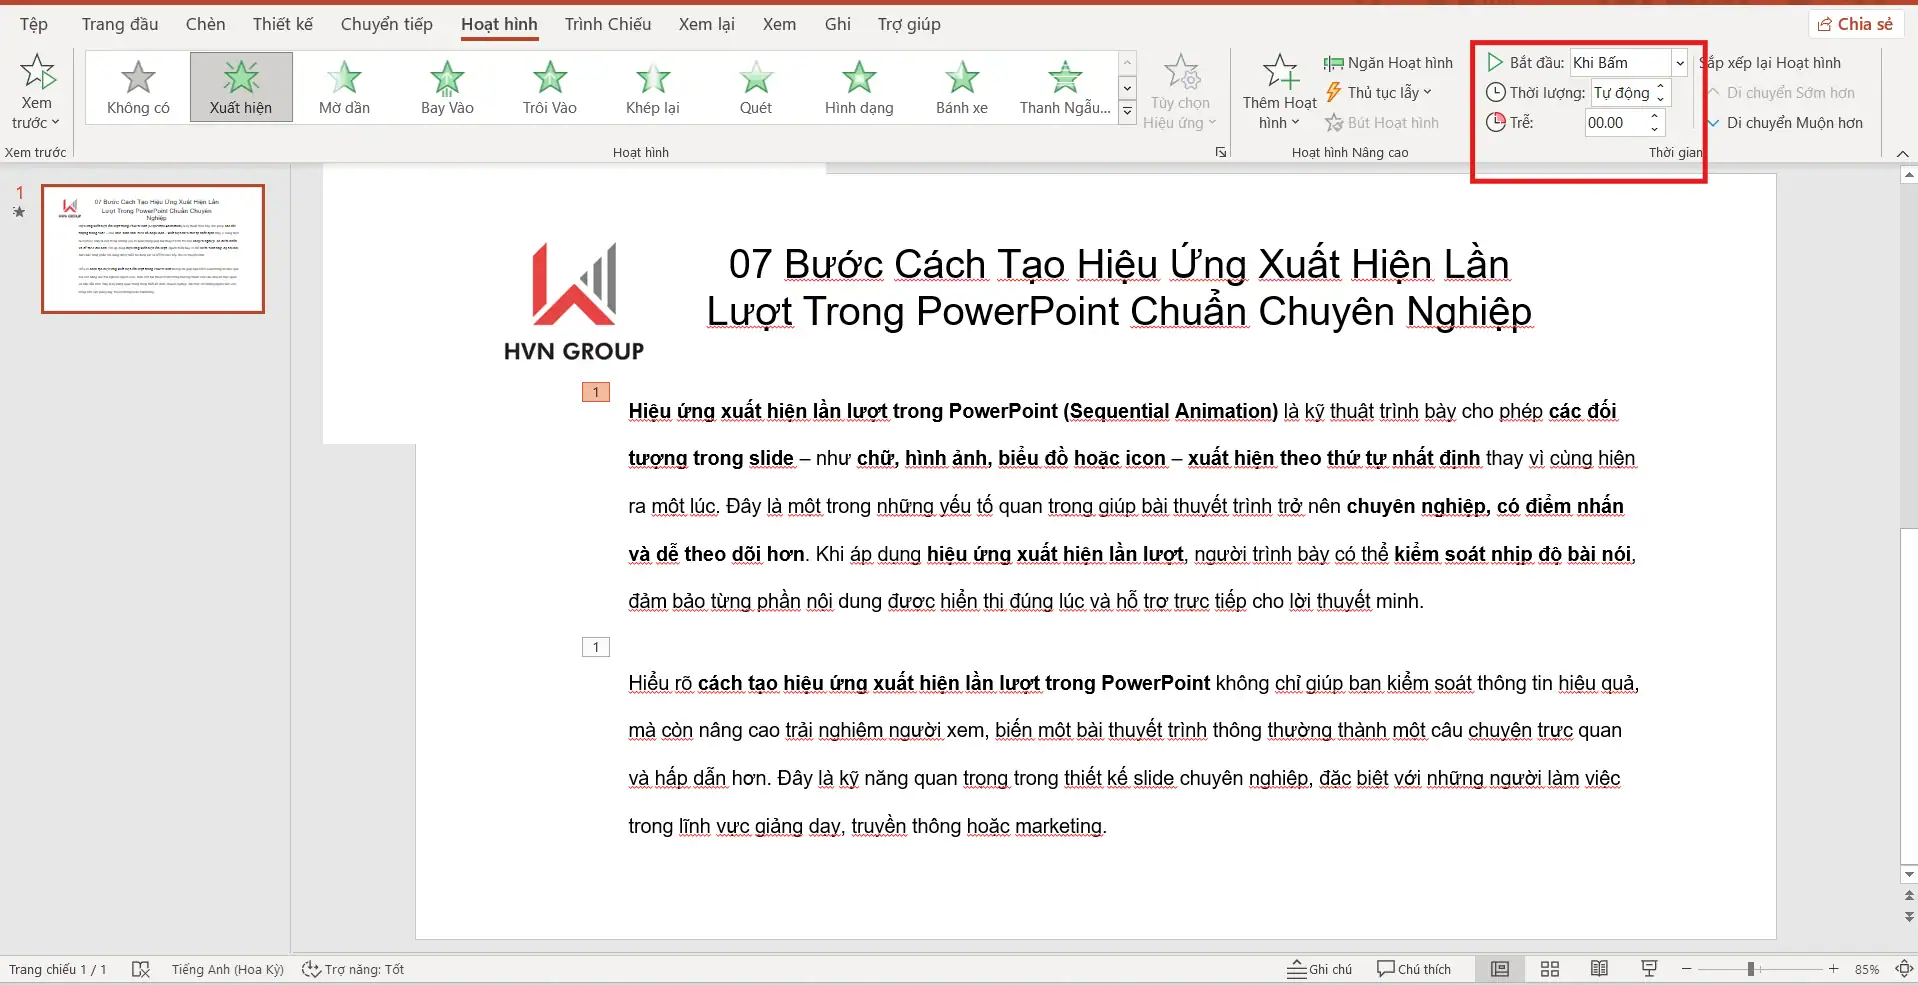The image size is (1918, 985).
Task: Start slideshow from status bar icon
Action: pos(1649,969)
